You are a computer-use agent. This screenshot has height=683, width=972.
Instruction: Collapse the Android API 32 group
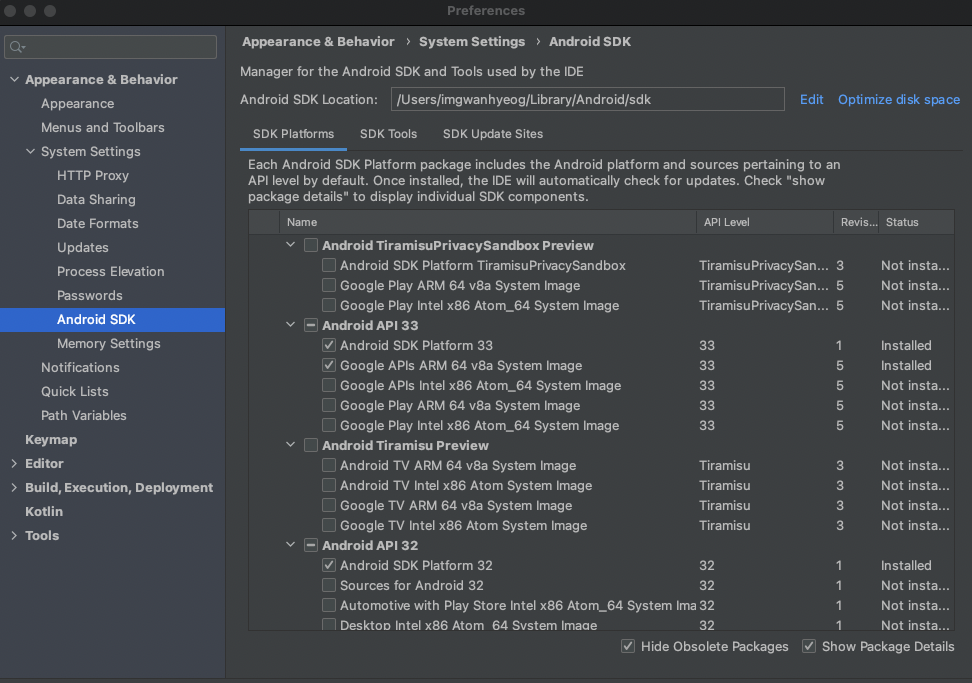[290, 545]
